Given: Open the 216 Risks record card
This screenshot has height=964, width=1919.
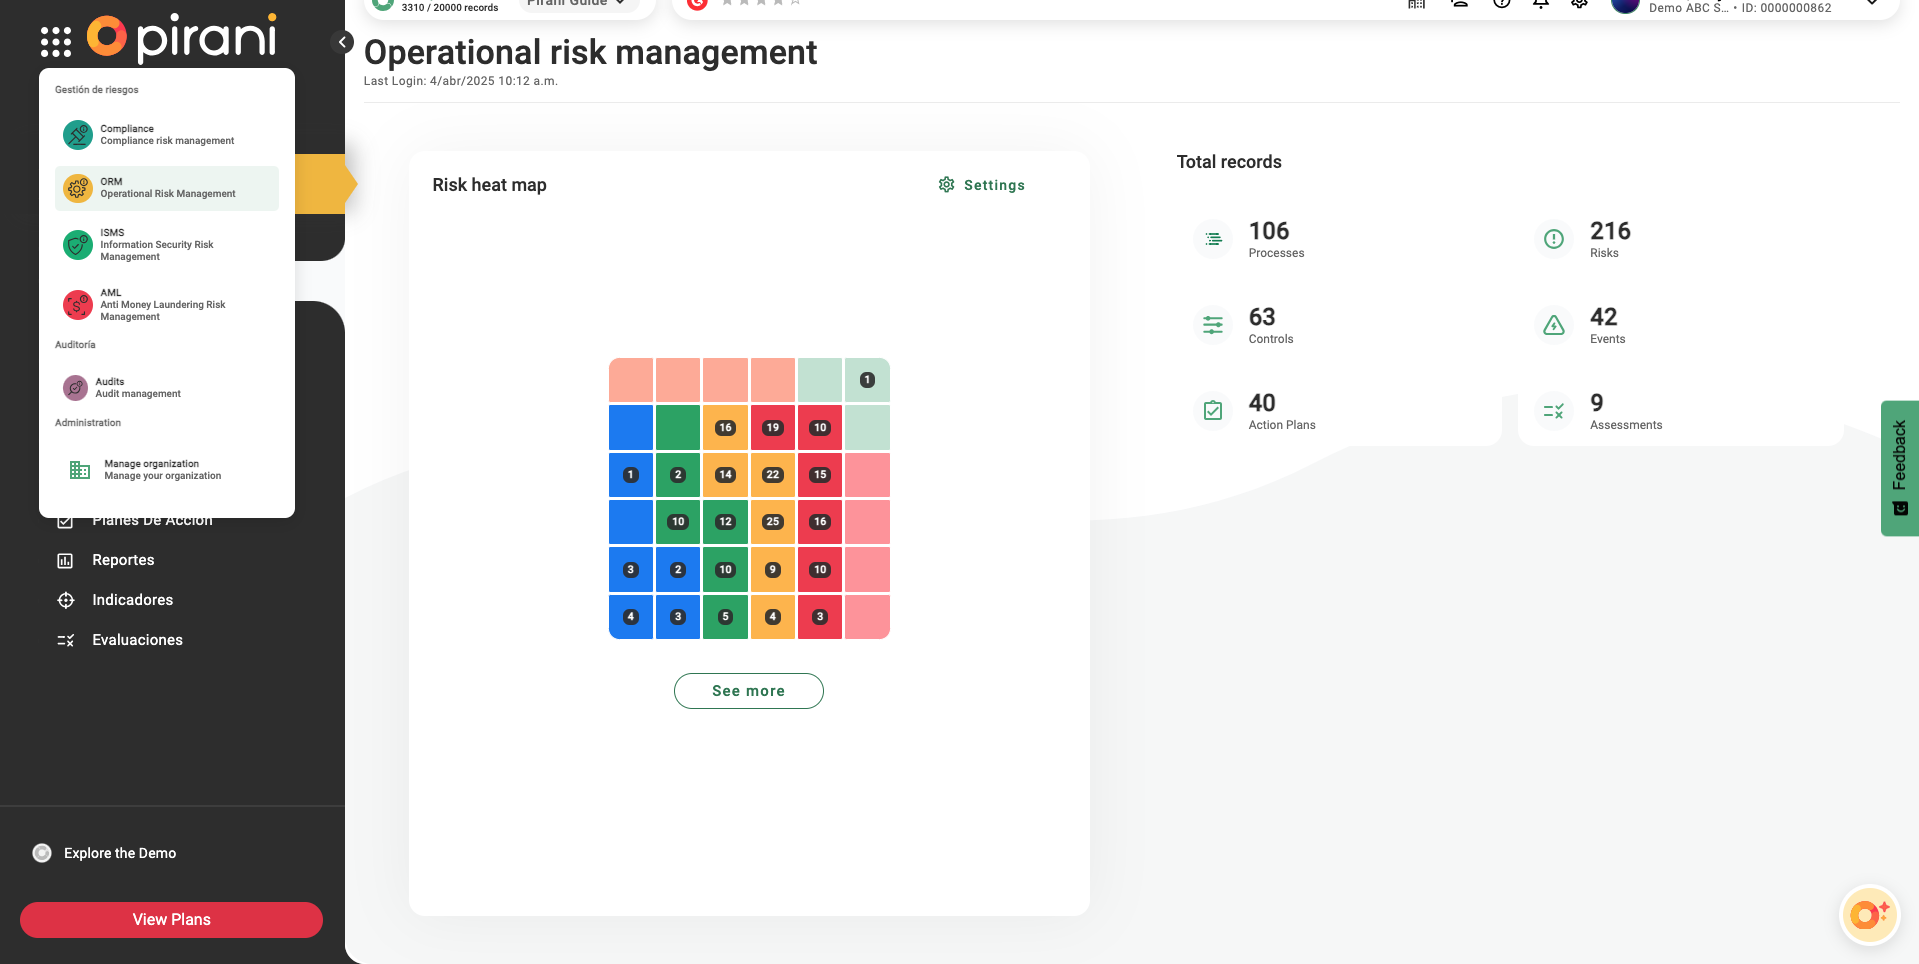Looking at the screenshot, I should [x=1609, y=240].
